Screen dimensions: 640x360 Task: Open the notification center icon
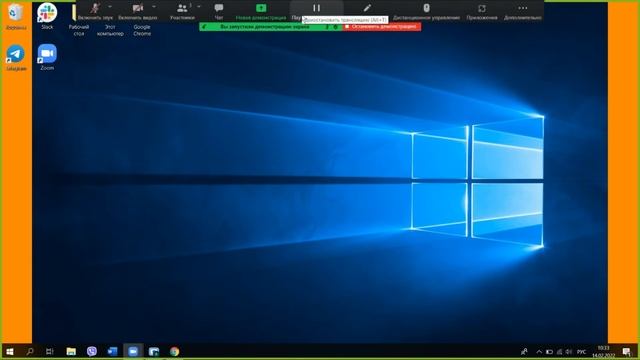coord(627,351)
